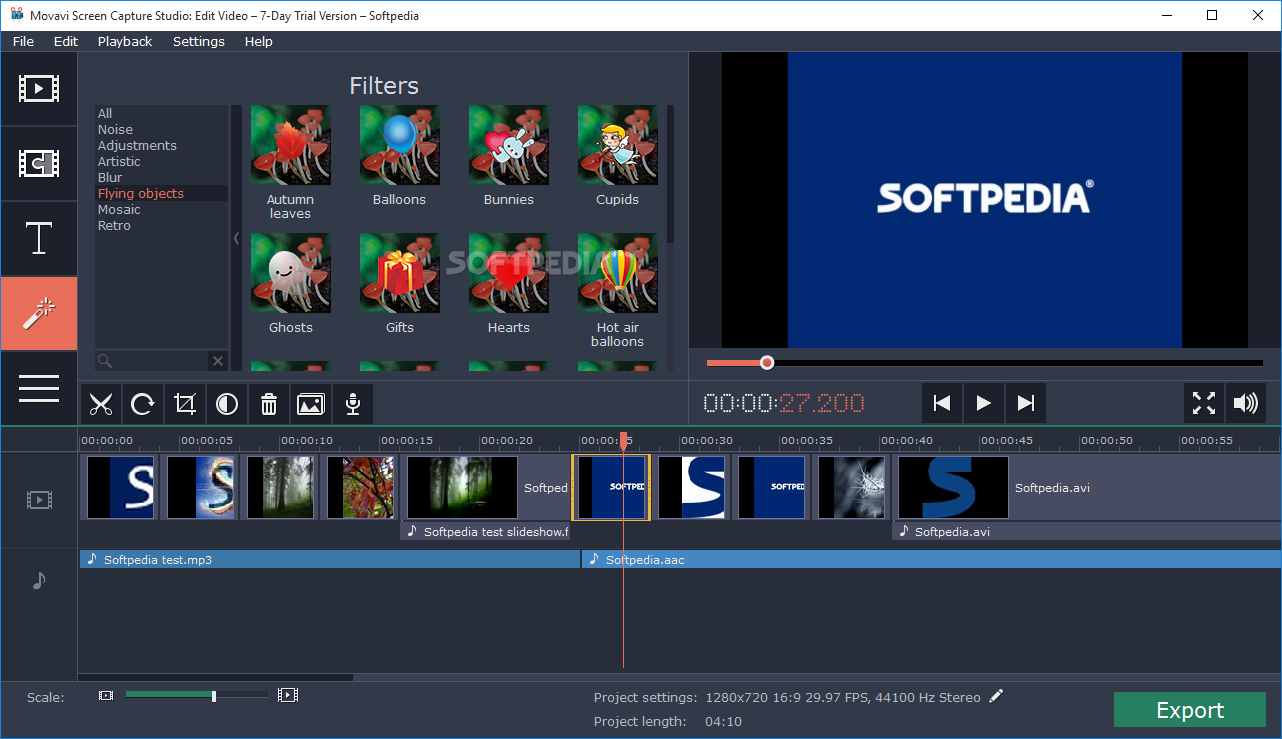Open the Transitions tab in sidebar

pos(39,164)
